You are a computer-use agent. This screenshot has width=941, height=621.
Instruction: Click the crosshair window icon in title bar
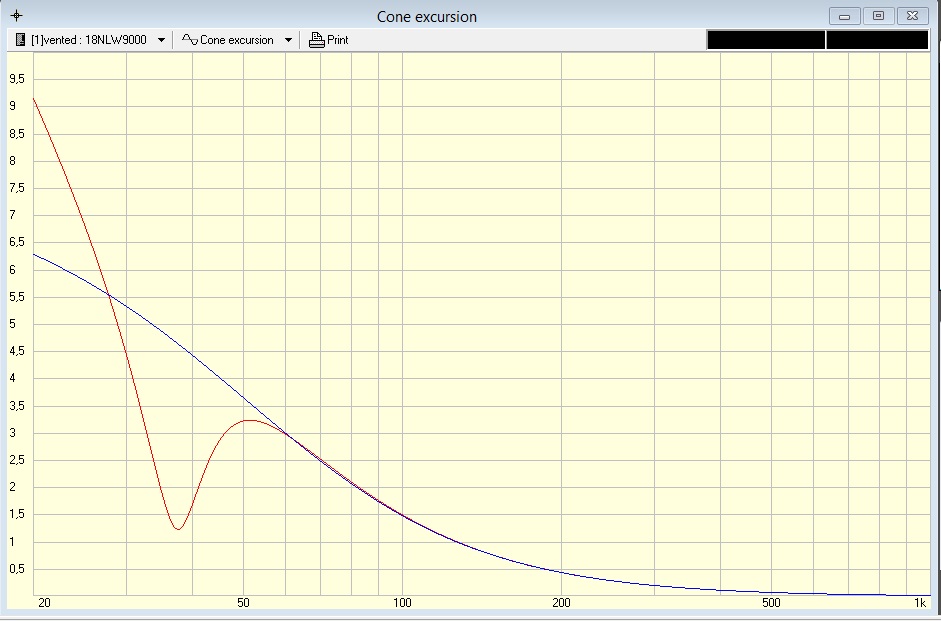coord(15,16)
